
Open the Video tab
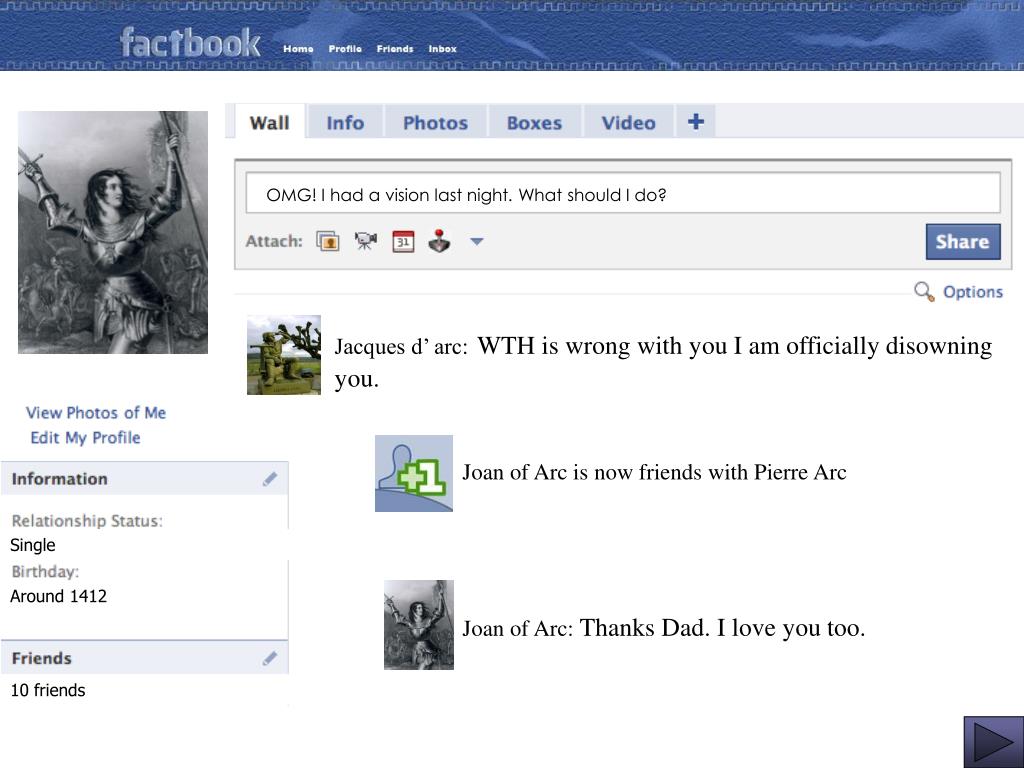click(628, 122)
